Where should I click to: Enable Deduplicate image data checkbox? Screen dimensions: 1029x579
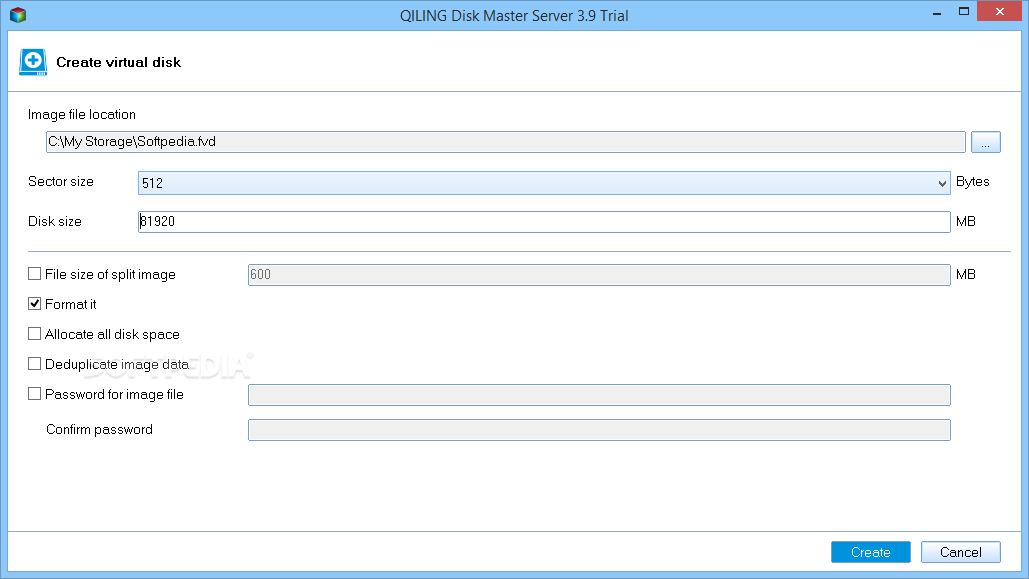coord(35,364)
